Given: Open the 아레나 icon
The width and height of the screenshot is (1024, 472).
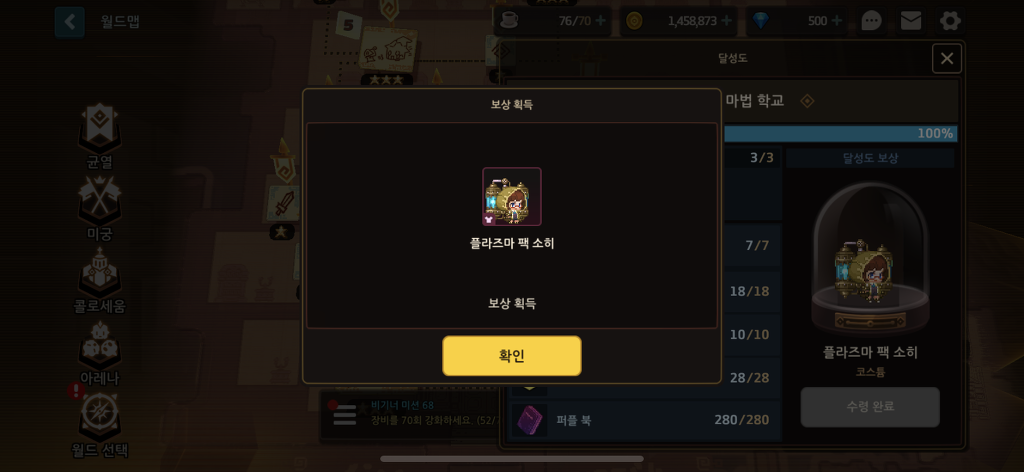Looking at the screenshot, I should pos(99,346).
